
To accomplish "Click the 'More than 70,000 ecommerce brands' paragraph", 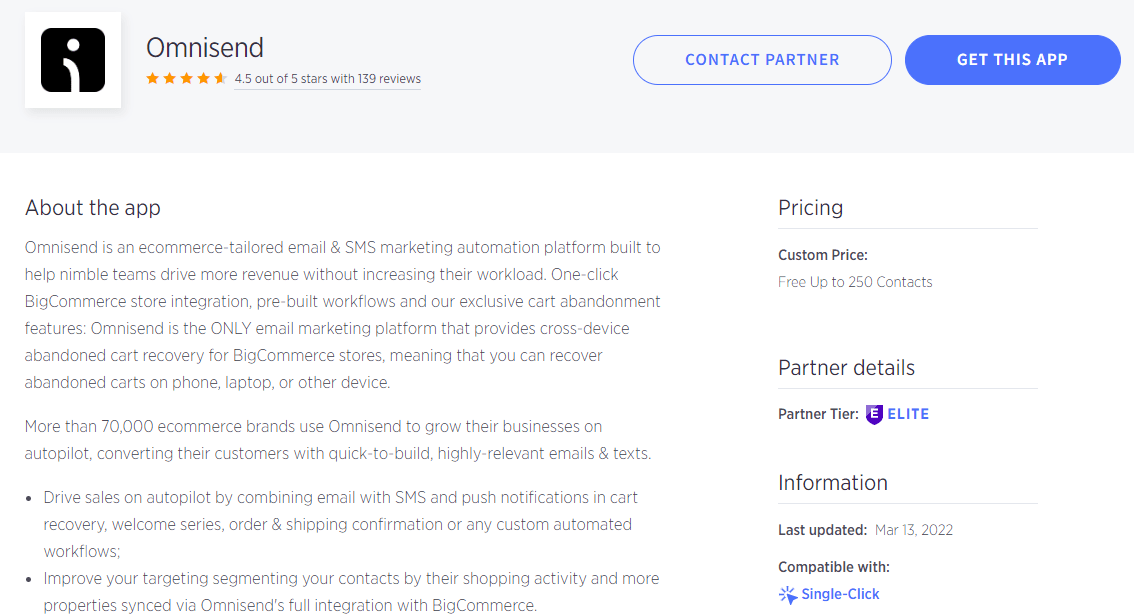I will [338, 440].
